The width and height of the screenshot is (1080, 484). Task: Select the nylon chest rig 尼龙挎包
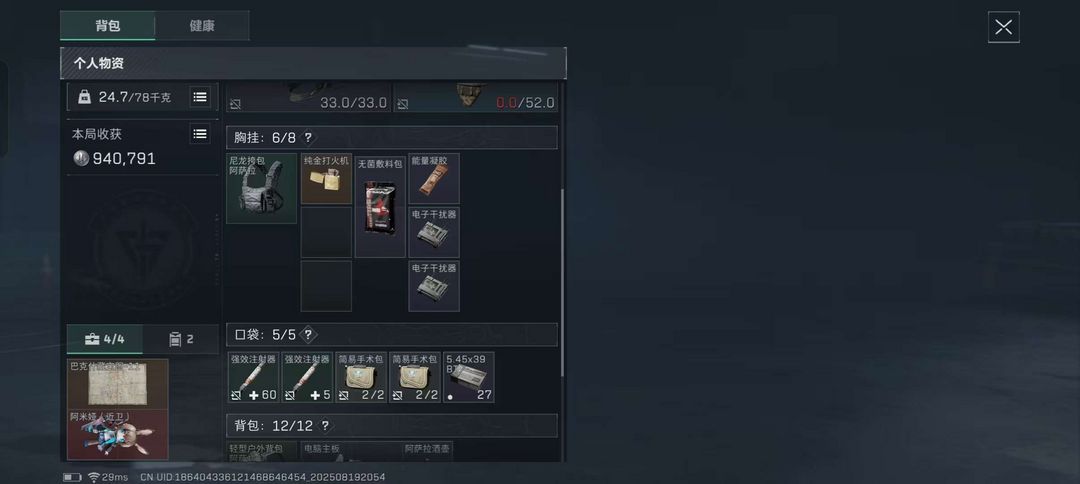pos(262,189)
